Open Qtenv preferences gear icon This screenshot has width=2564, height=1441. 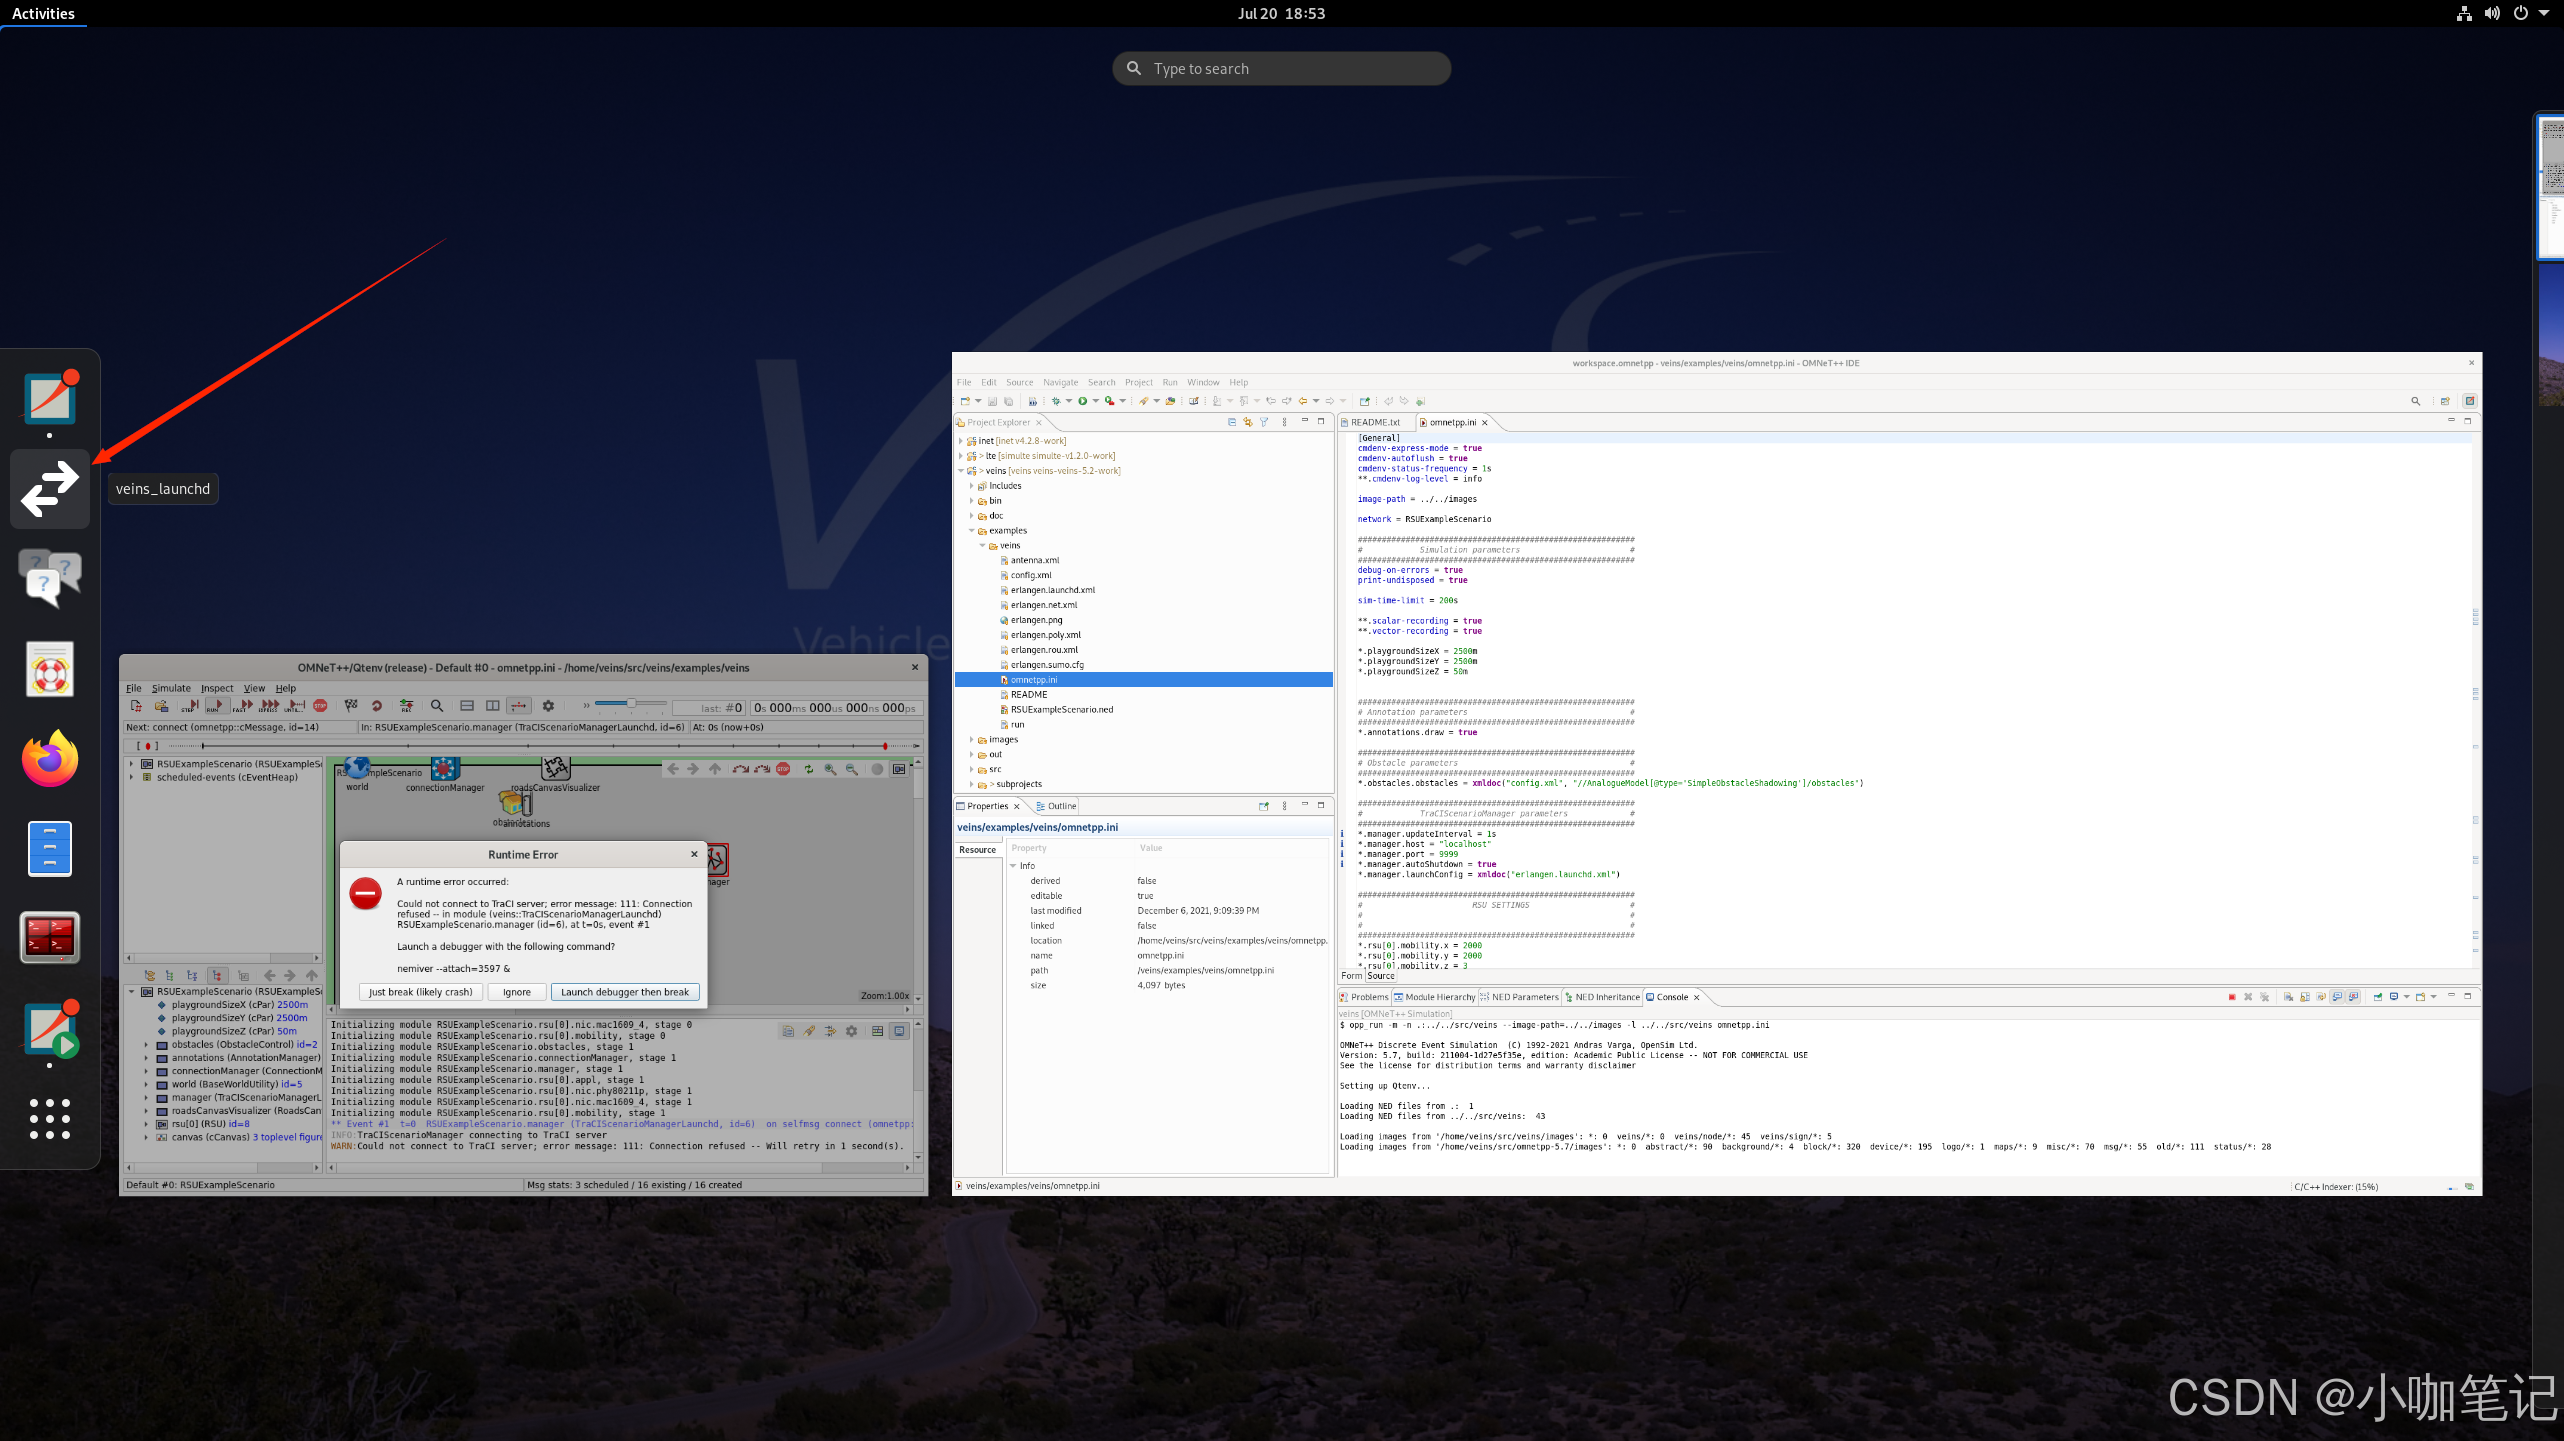point(548,705)
